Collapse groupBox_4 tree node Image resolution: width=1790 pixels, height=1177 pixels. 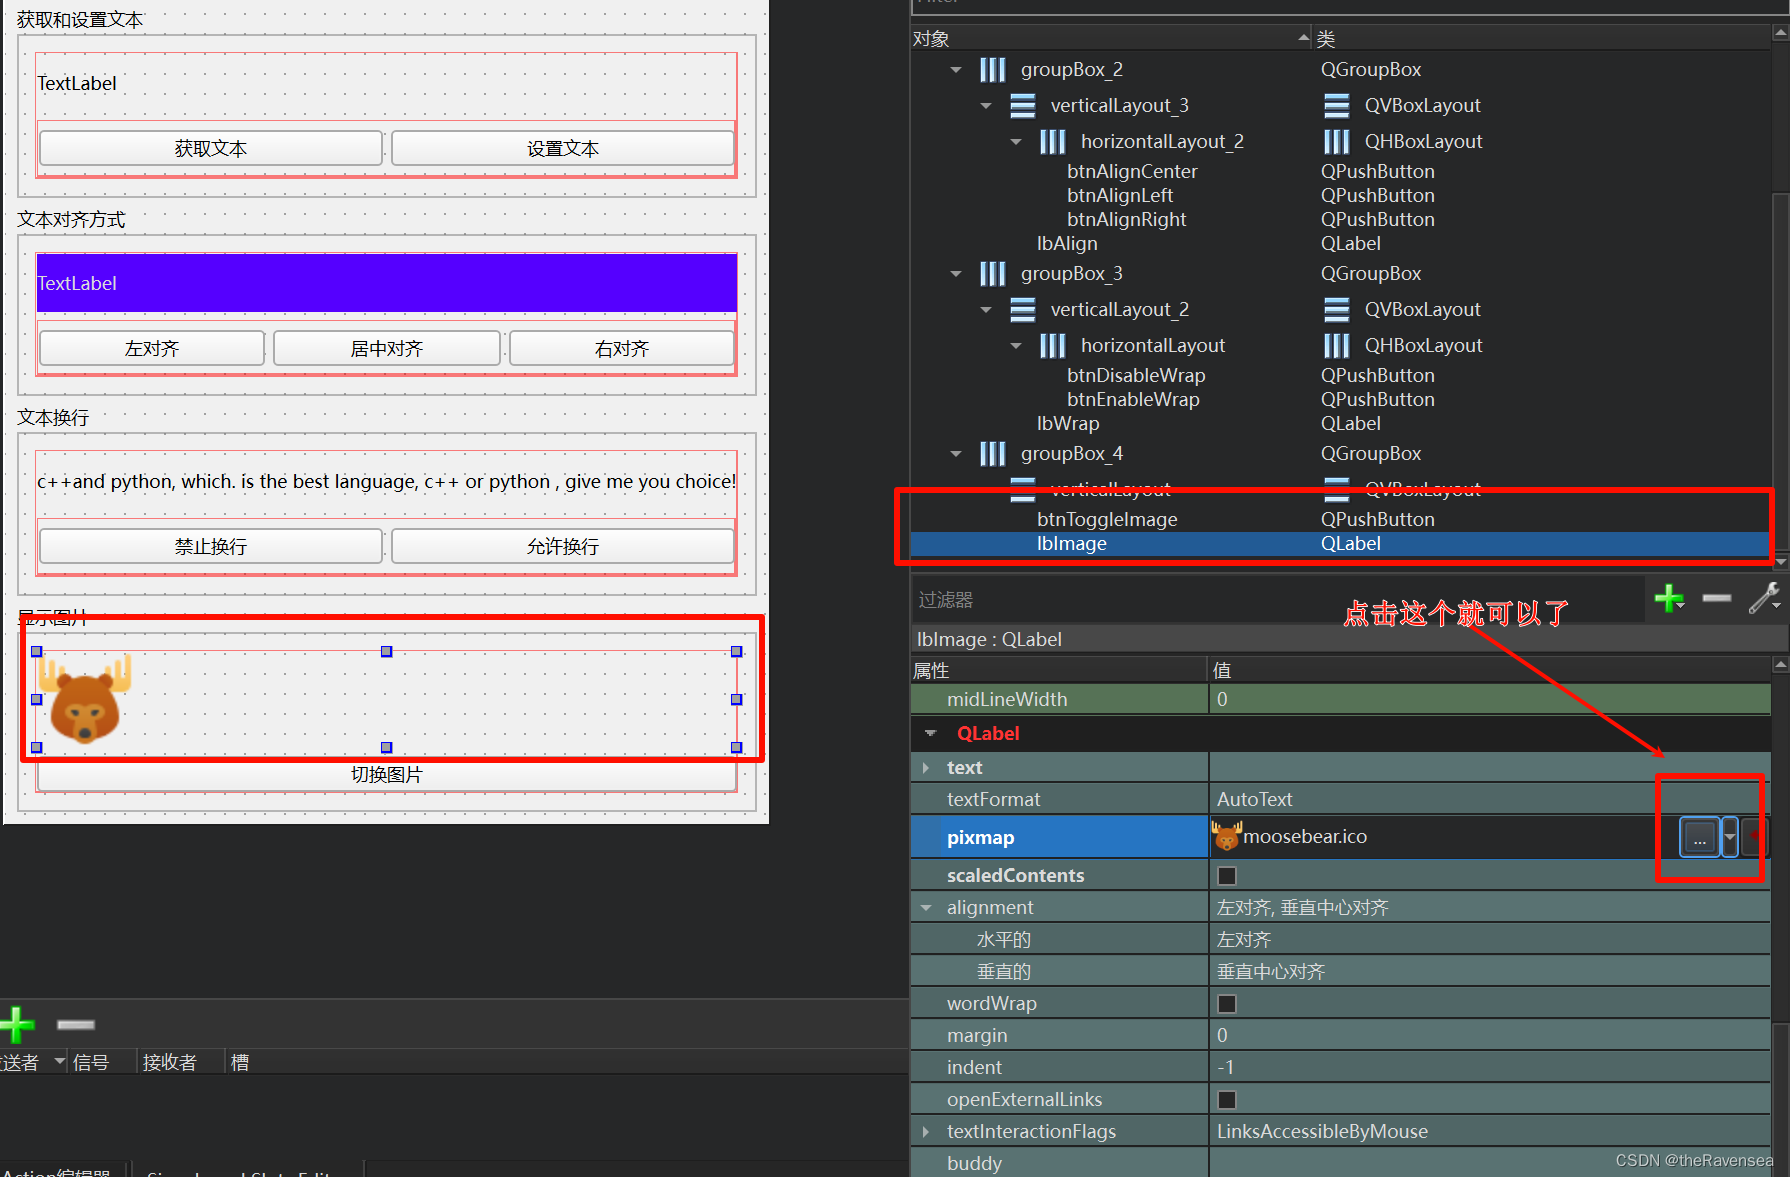956,454
